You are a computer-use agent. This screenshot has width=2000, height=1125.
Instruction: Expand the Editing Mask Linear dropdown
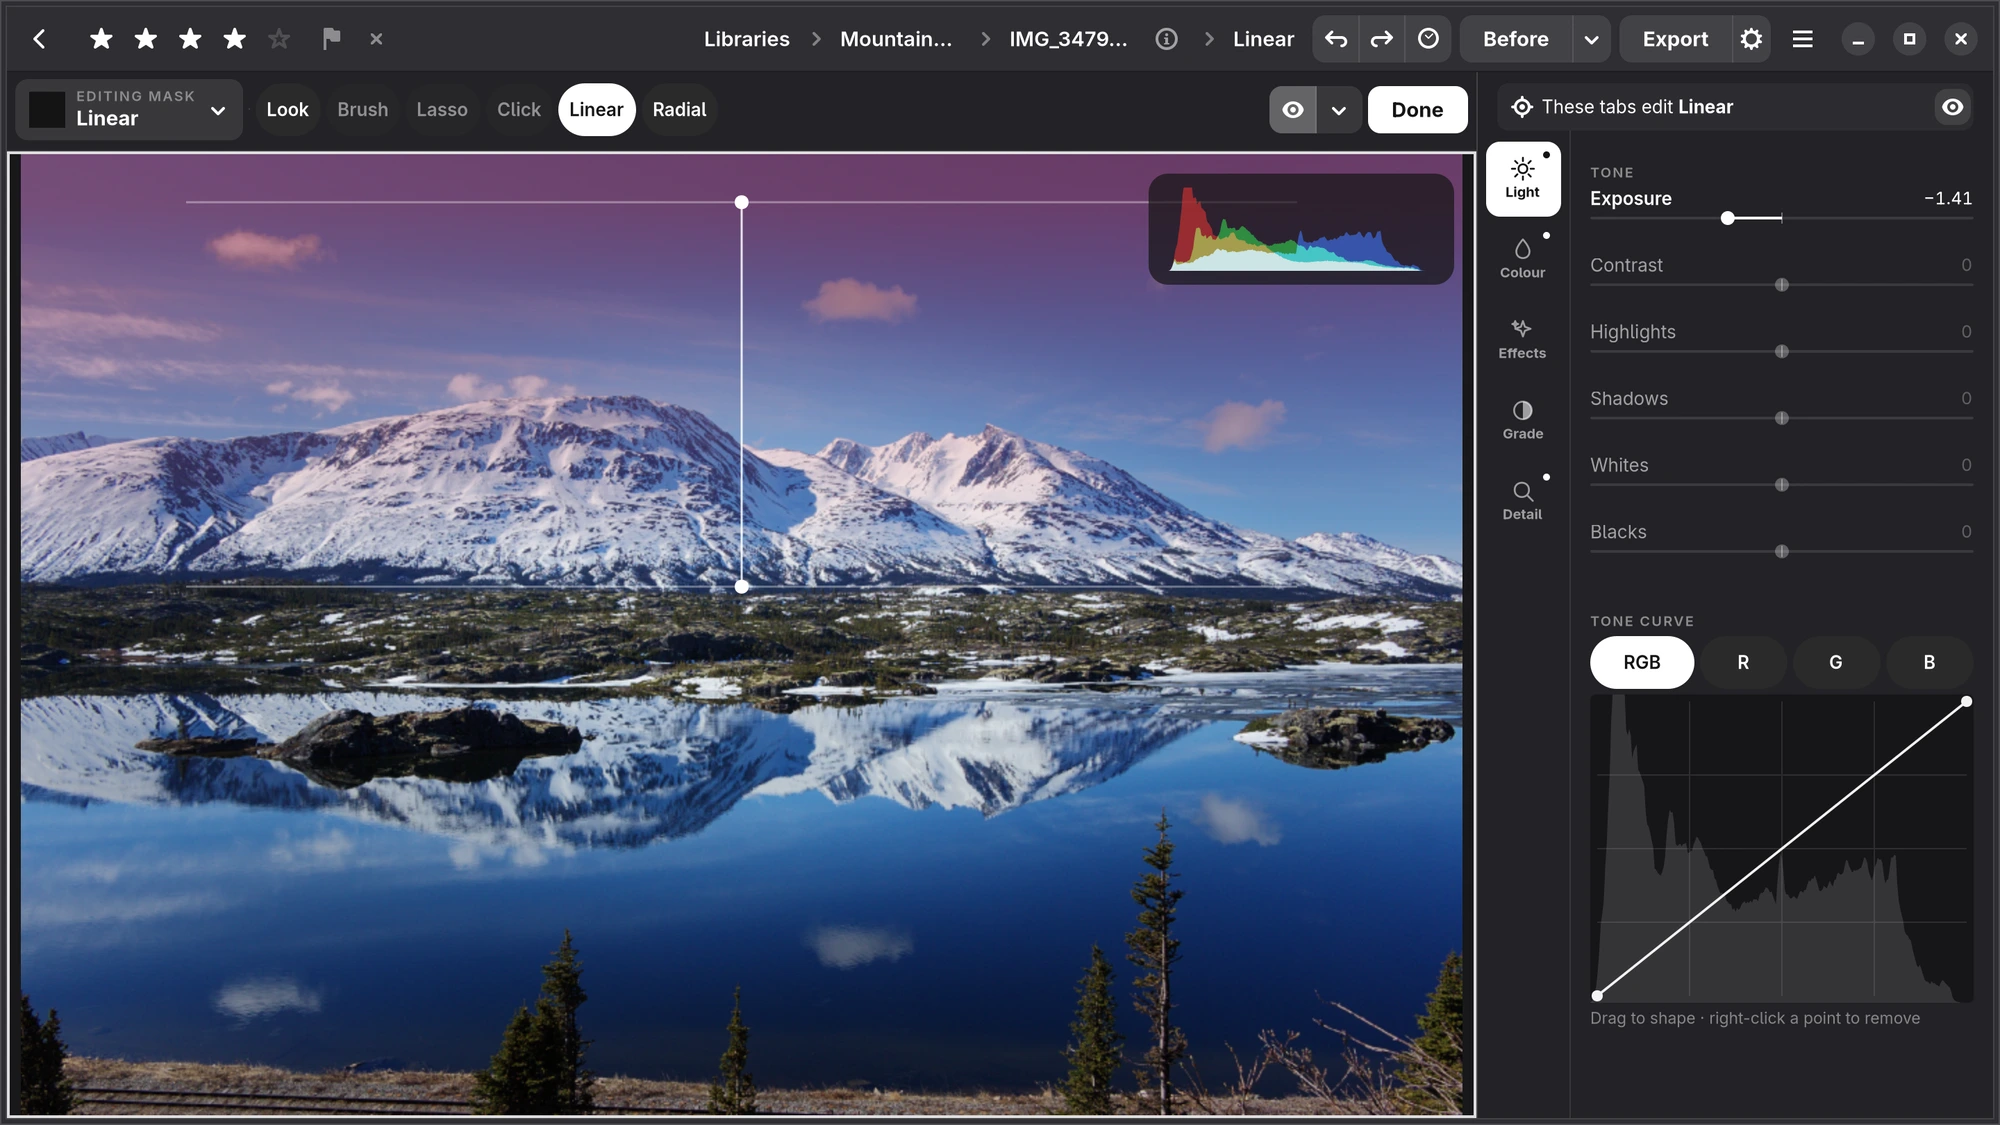pyautogui.click(x=129, y=110)
